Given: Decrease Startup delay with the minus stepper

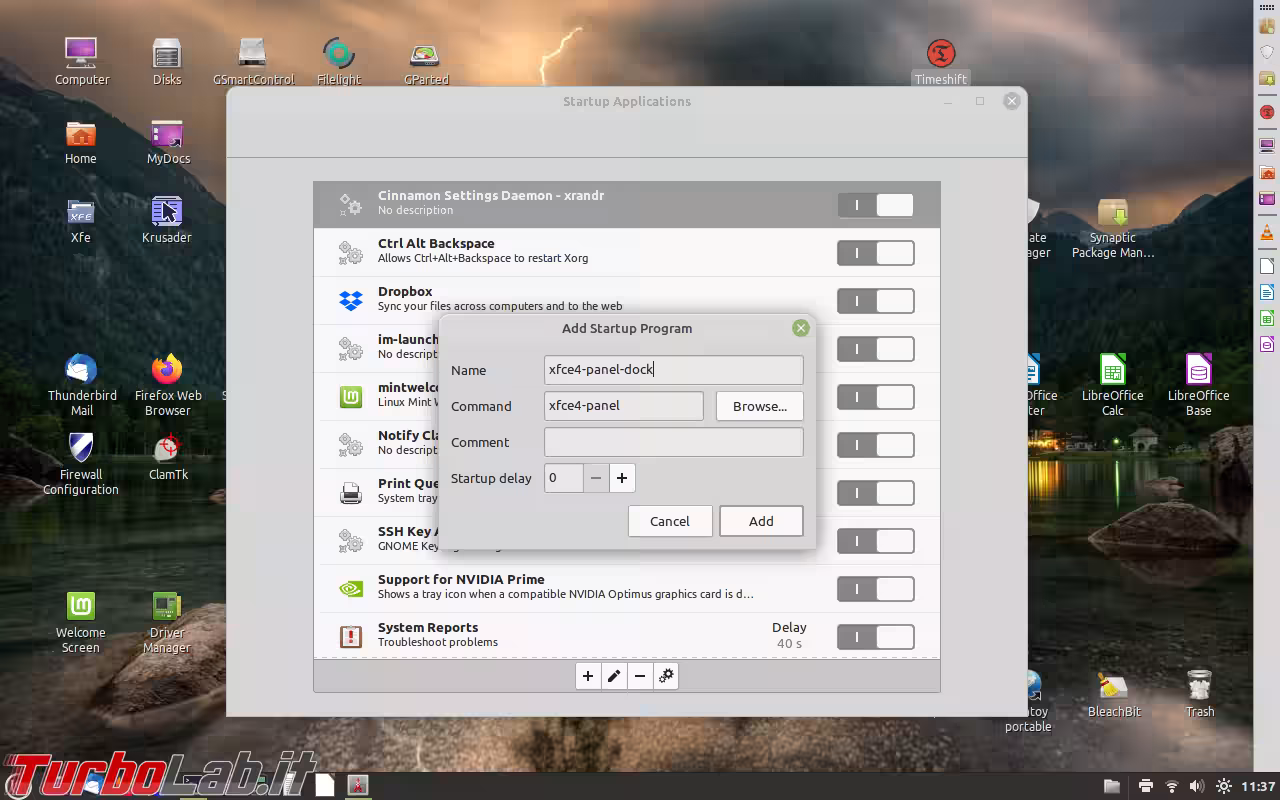Looking at the screenshot, I should point(596,478).
